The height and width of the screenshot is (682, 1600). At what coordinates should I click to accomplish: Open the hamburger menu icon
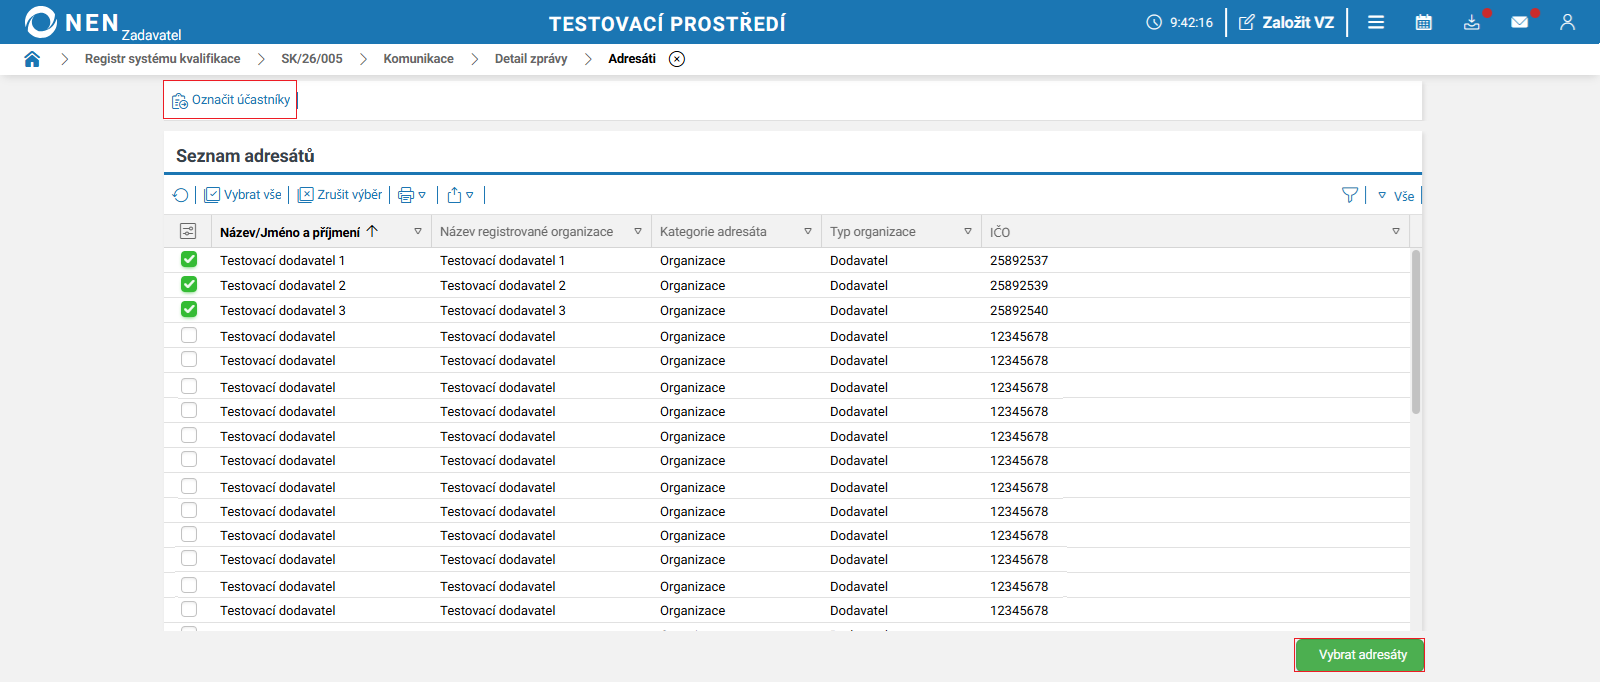1376,22
